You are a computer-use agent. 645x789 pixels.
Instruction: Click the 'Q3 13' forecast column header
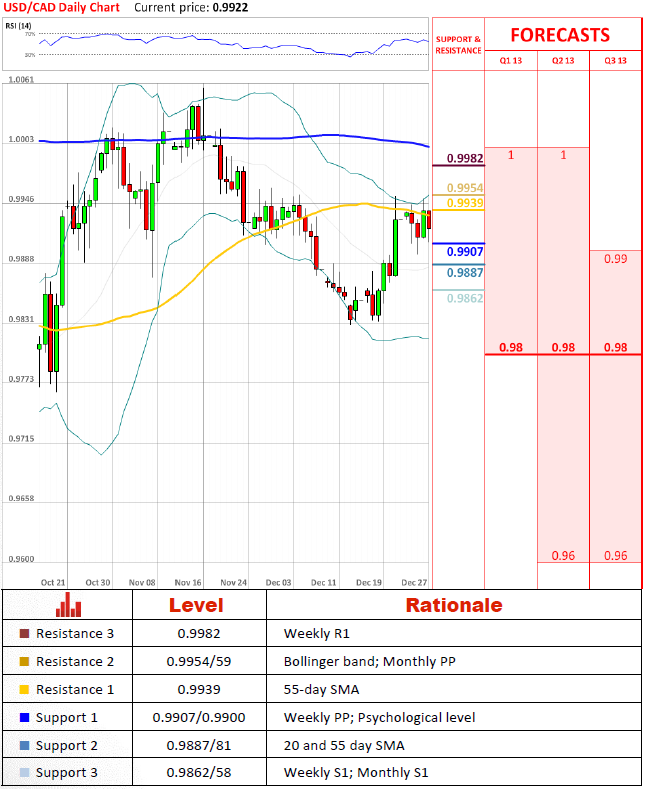615,61
